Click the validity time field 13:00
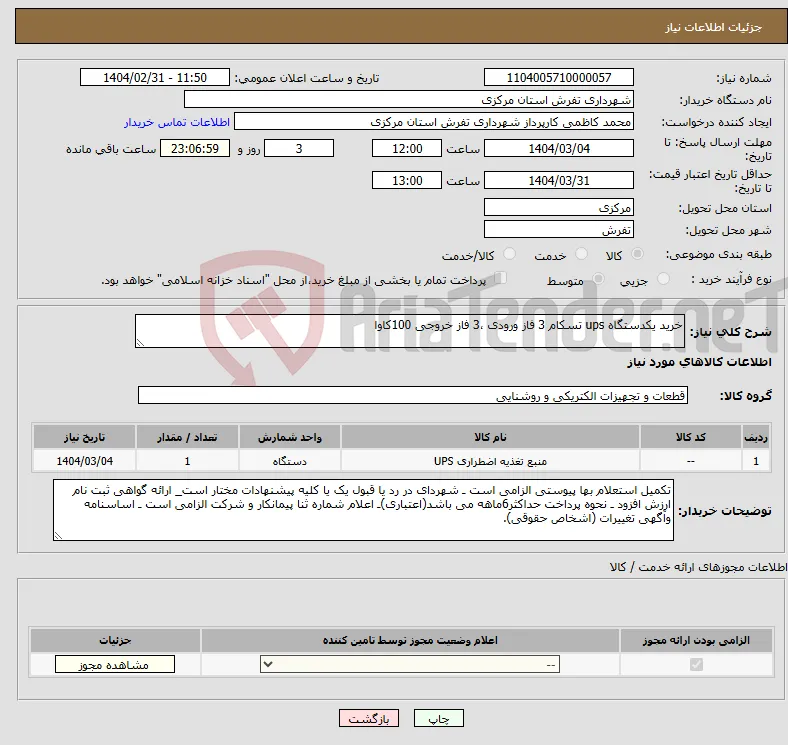The height and width of the screenshot is (745, 788). 407,180
